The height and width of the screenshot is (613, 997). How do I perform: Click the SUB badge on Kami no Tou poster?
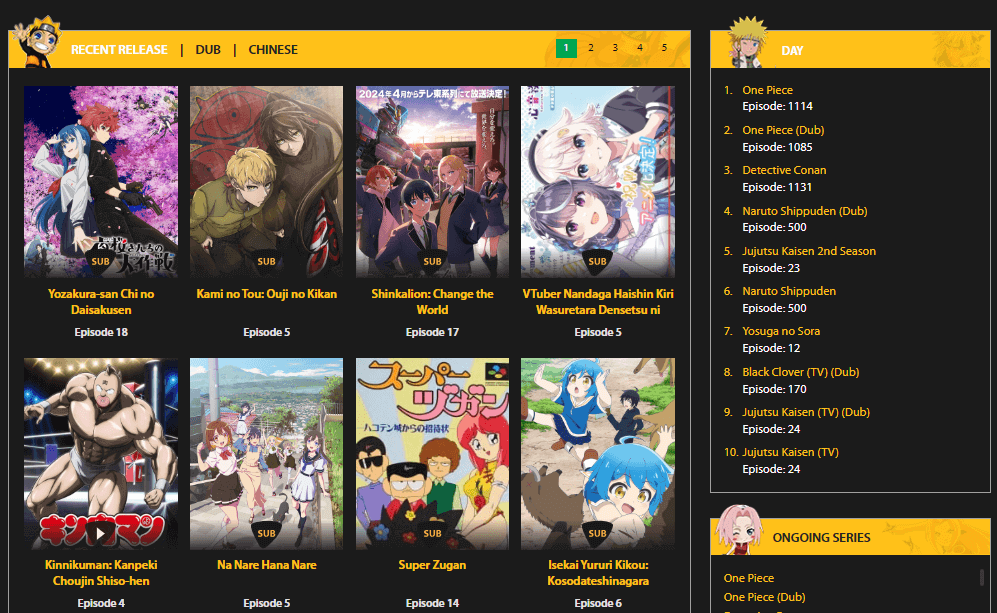coord(266,261)
